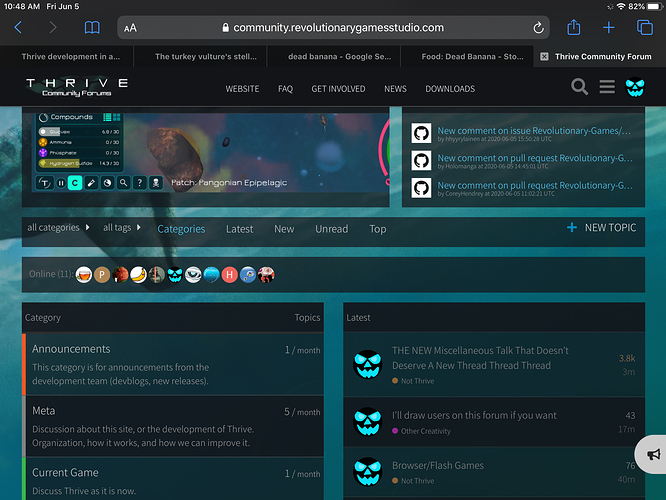Click 'Other Creativity' category tag

pyautogui.click(x=421, y=431)
